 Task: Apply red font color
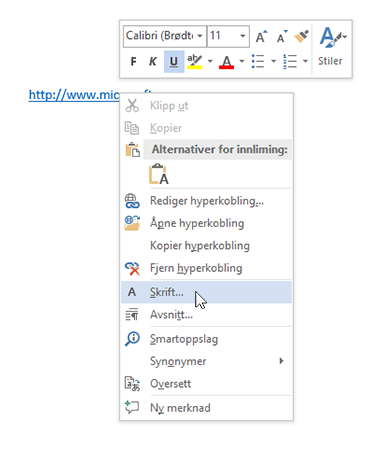226,62
